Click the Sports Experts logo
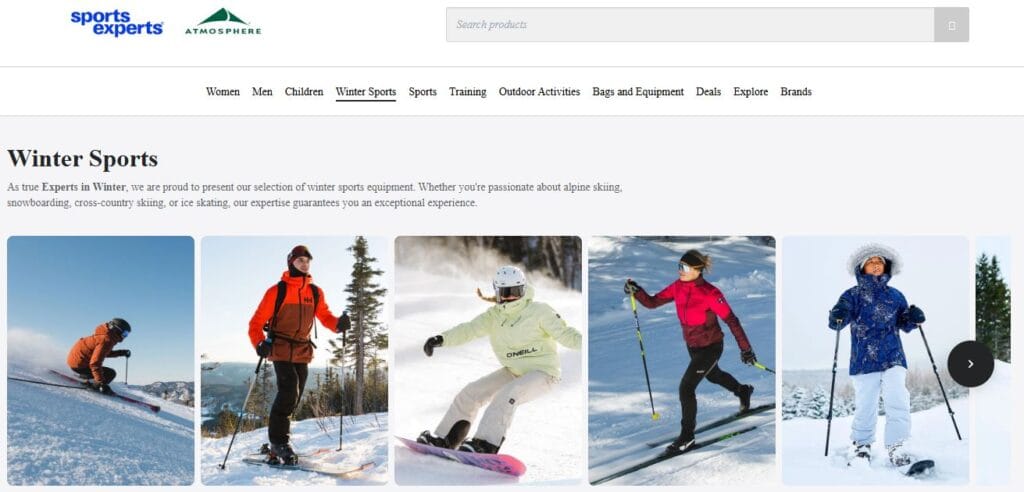The image size is (1024, 492). tap(117, 23)
